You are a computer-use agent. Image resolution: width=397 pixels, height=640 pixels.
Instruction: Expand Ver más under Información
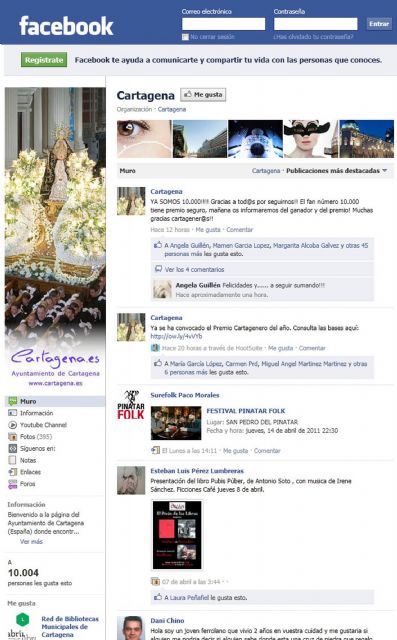[x=31, y=542]
